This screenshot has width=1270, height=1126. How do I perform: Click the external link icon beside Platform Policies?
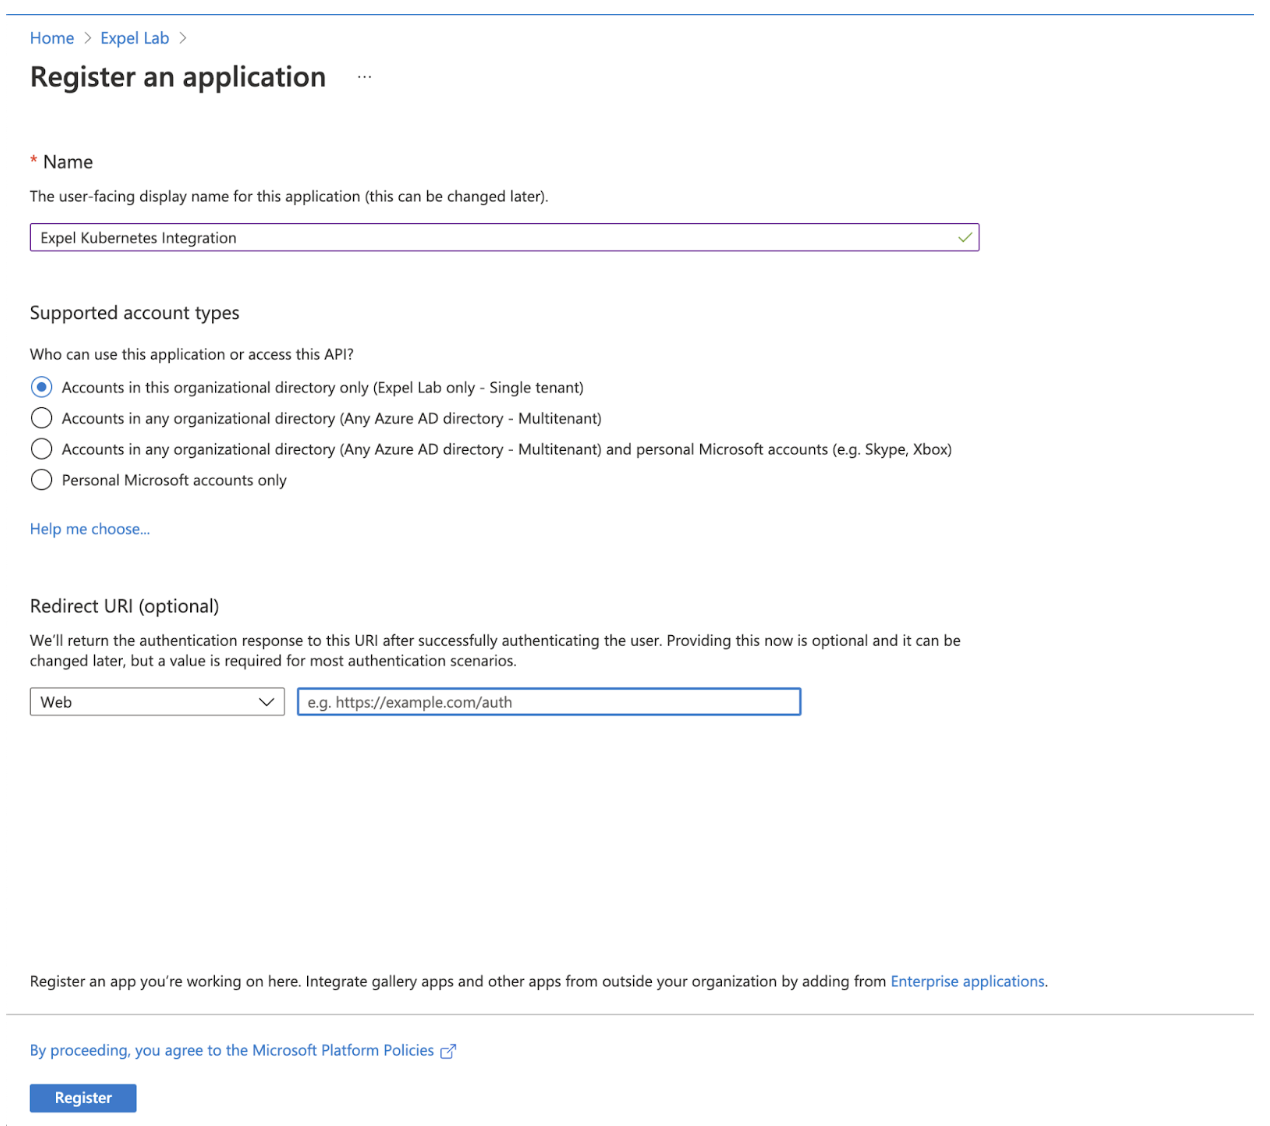pos(448,1051)
